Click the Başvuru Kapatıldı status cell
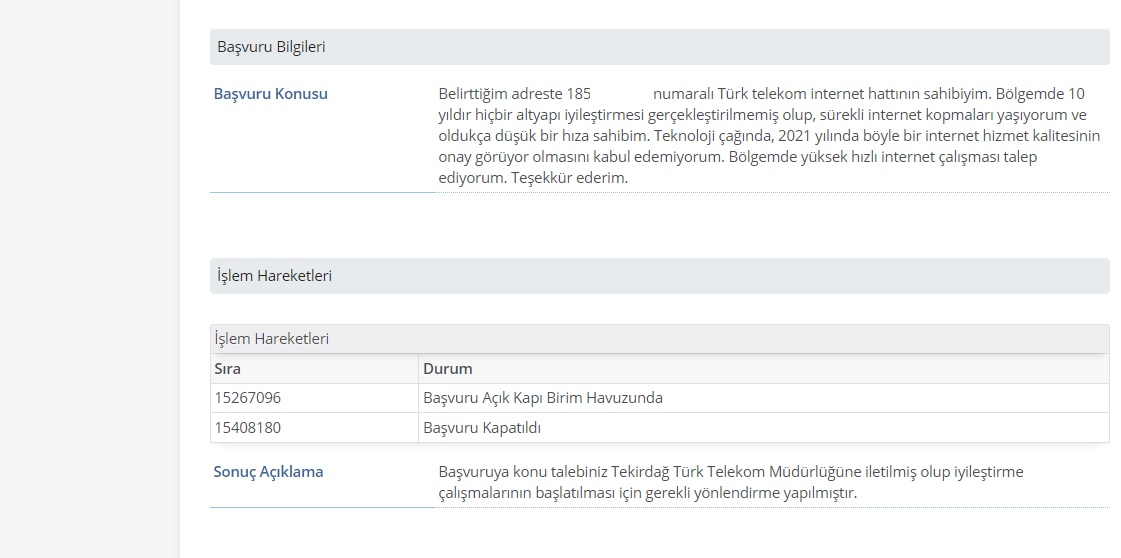The width and height of the screenshot is (1121, 558). (x=482, y=428)
